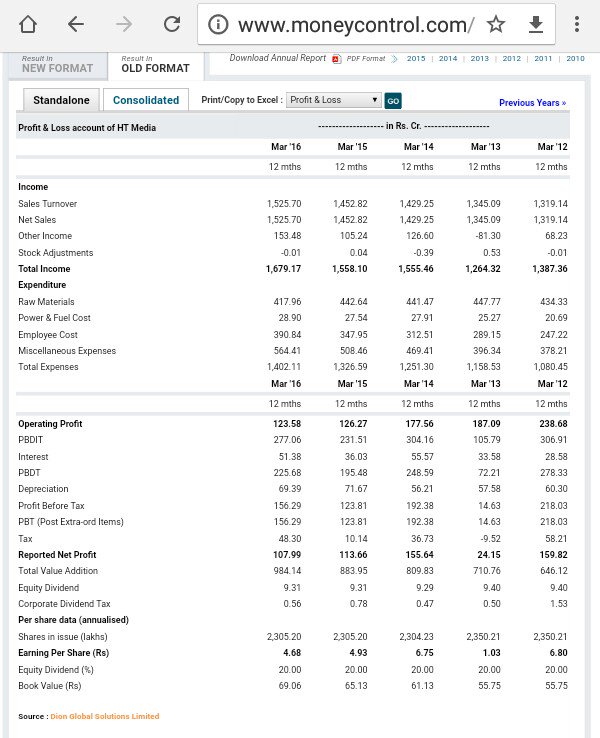
Task: Click Earning Per Share value 6.75
Action: pyautogui.click(x=425, y=653)
